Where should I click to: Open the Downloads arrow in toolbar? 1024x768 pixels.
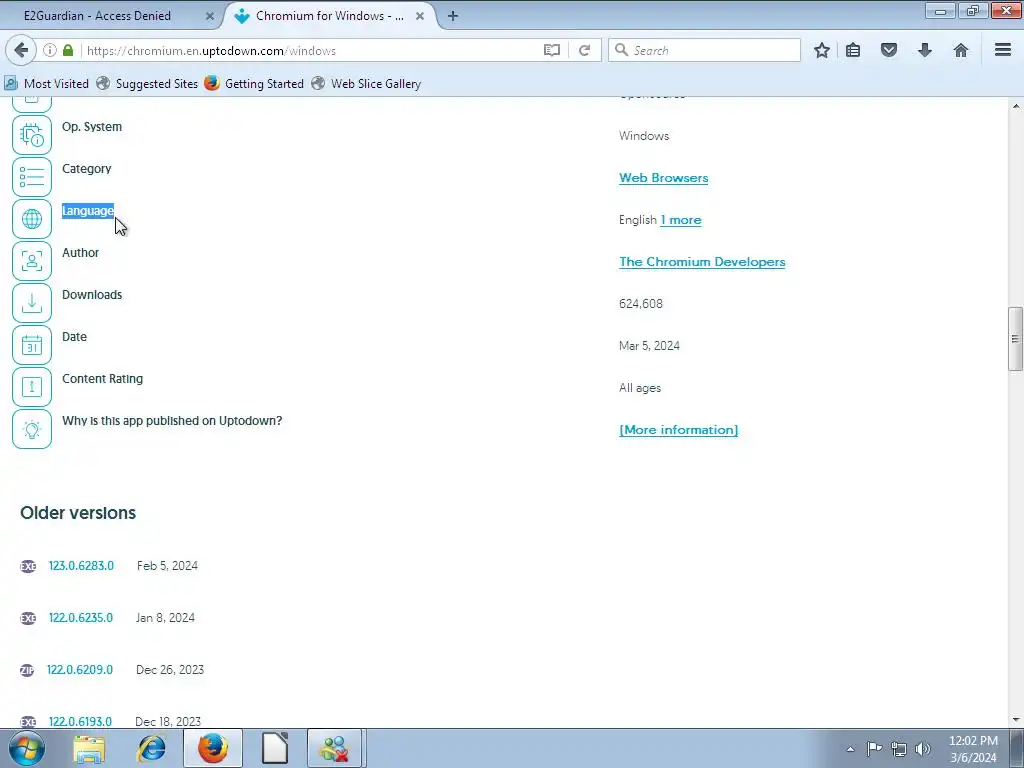925,50
